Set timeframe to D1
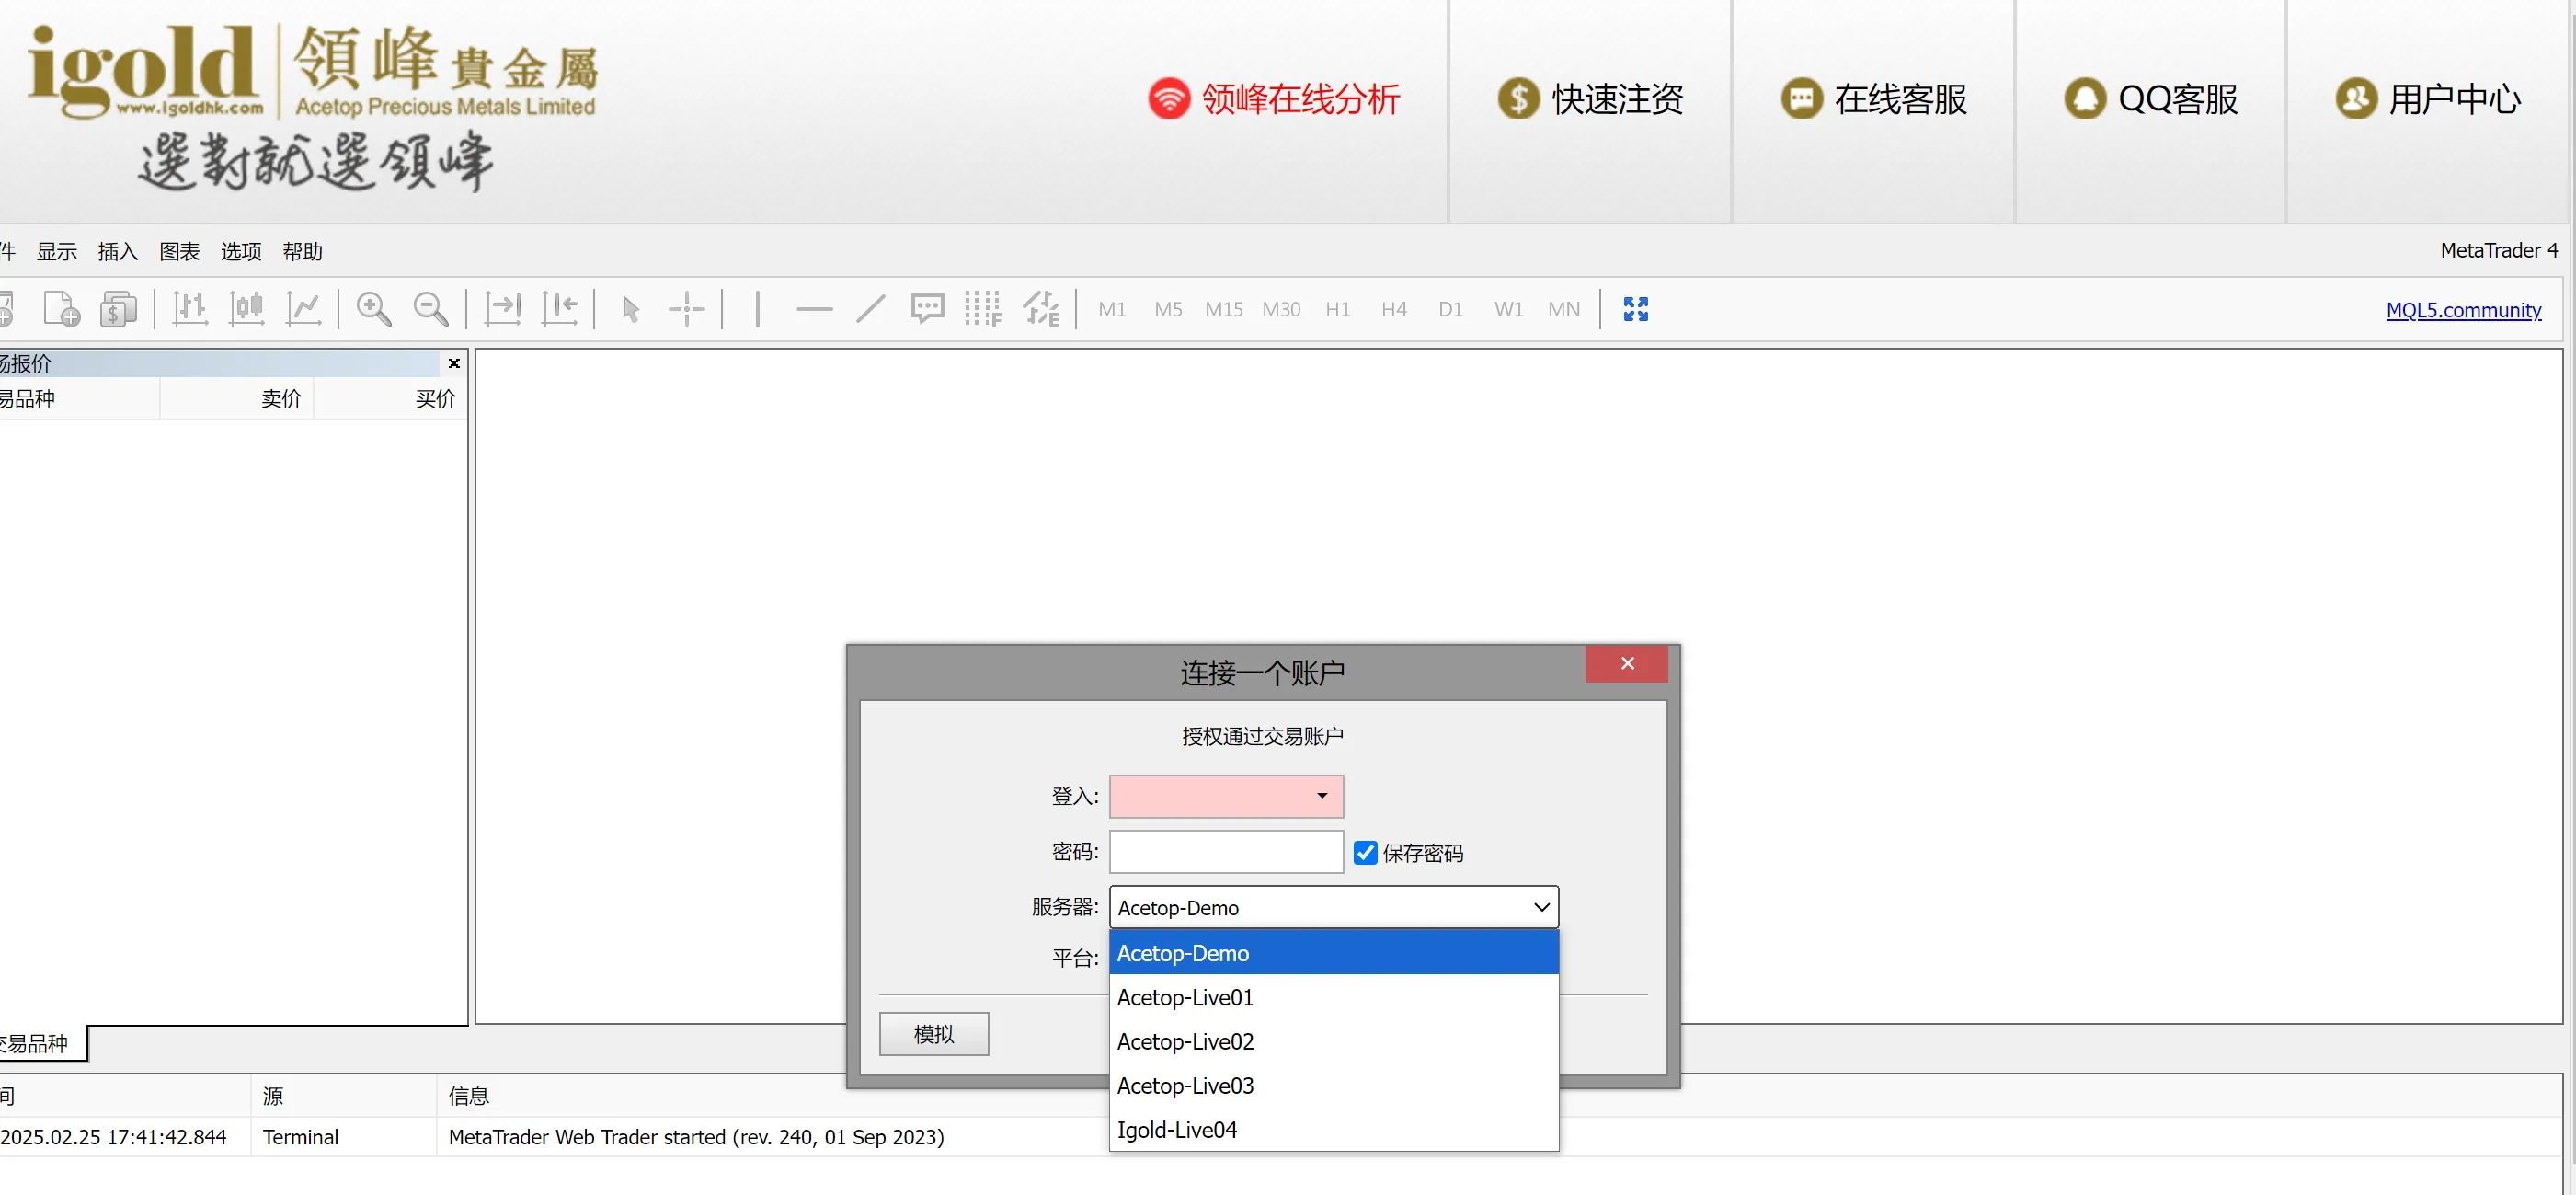The image size is (2576, 1195). tap(1451, 309)
